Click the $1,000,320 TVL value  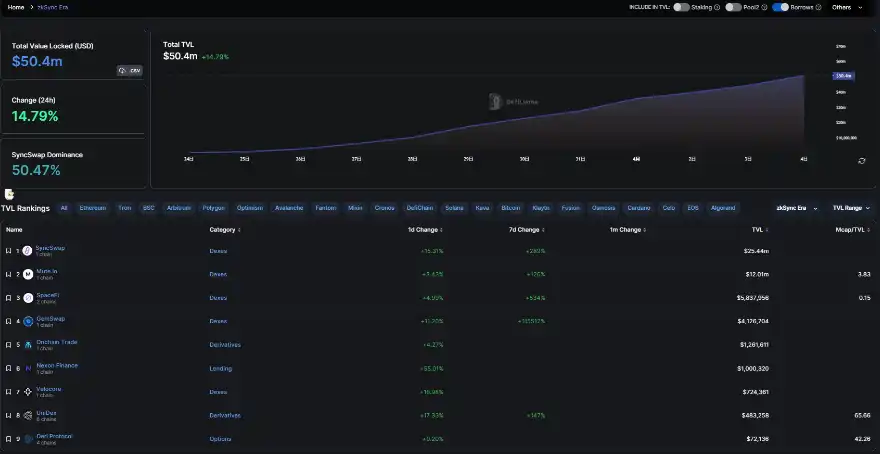tap(753, 369)
